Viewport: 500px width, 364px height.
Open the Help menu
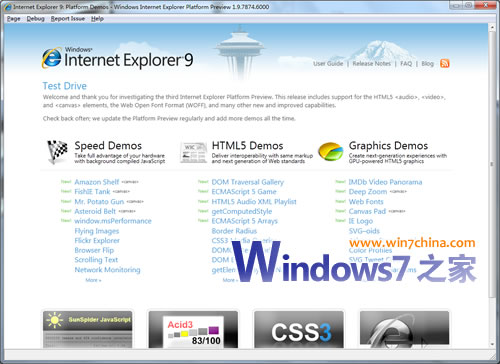click(x=97, y=19)
